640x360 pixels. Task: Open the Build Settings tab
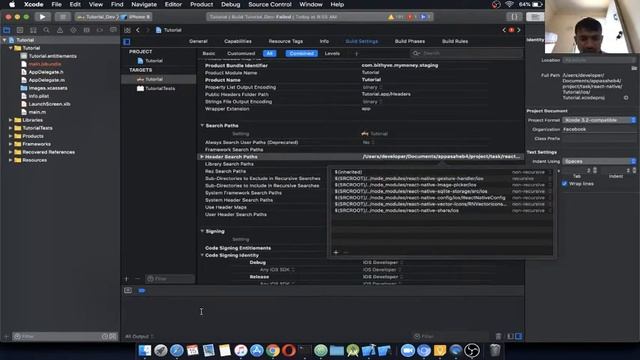click(x=362, y=41)
